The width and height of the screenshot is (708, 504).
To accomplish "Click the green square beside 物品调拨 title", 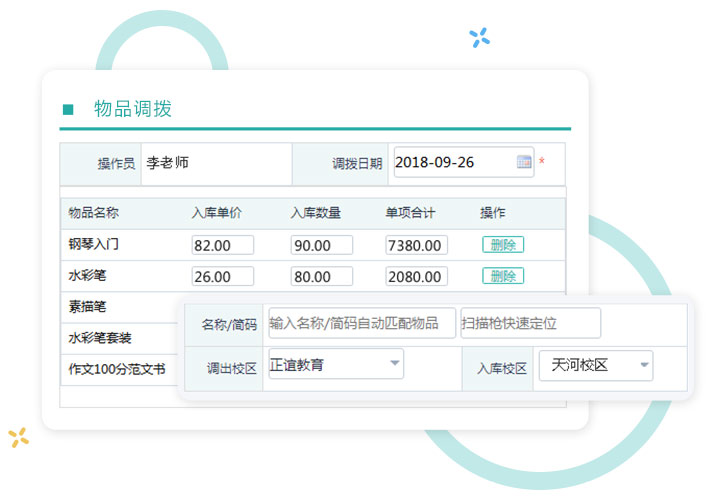I will [x=68, y=110].
